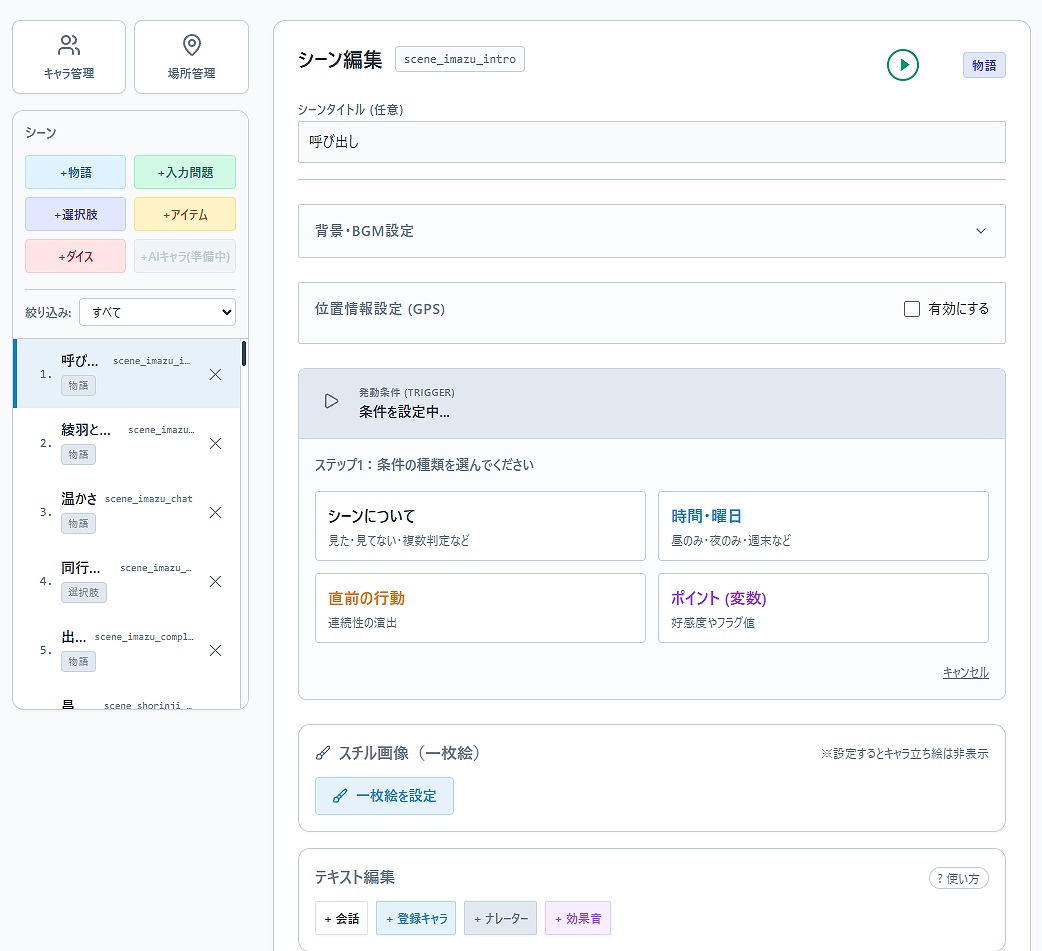Click the シーンタイトル input field
This screenshot has width=1042, height=951.
point(651,142)
